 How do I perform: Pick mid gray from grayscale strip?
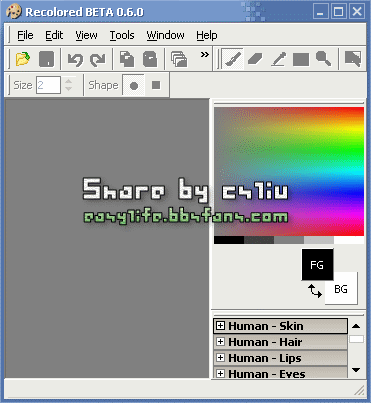pyautogui.click(x=289, y=240)
